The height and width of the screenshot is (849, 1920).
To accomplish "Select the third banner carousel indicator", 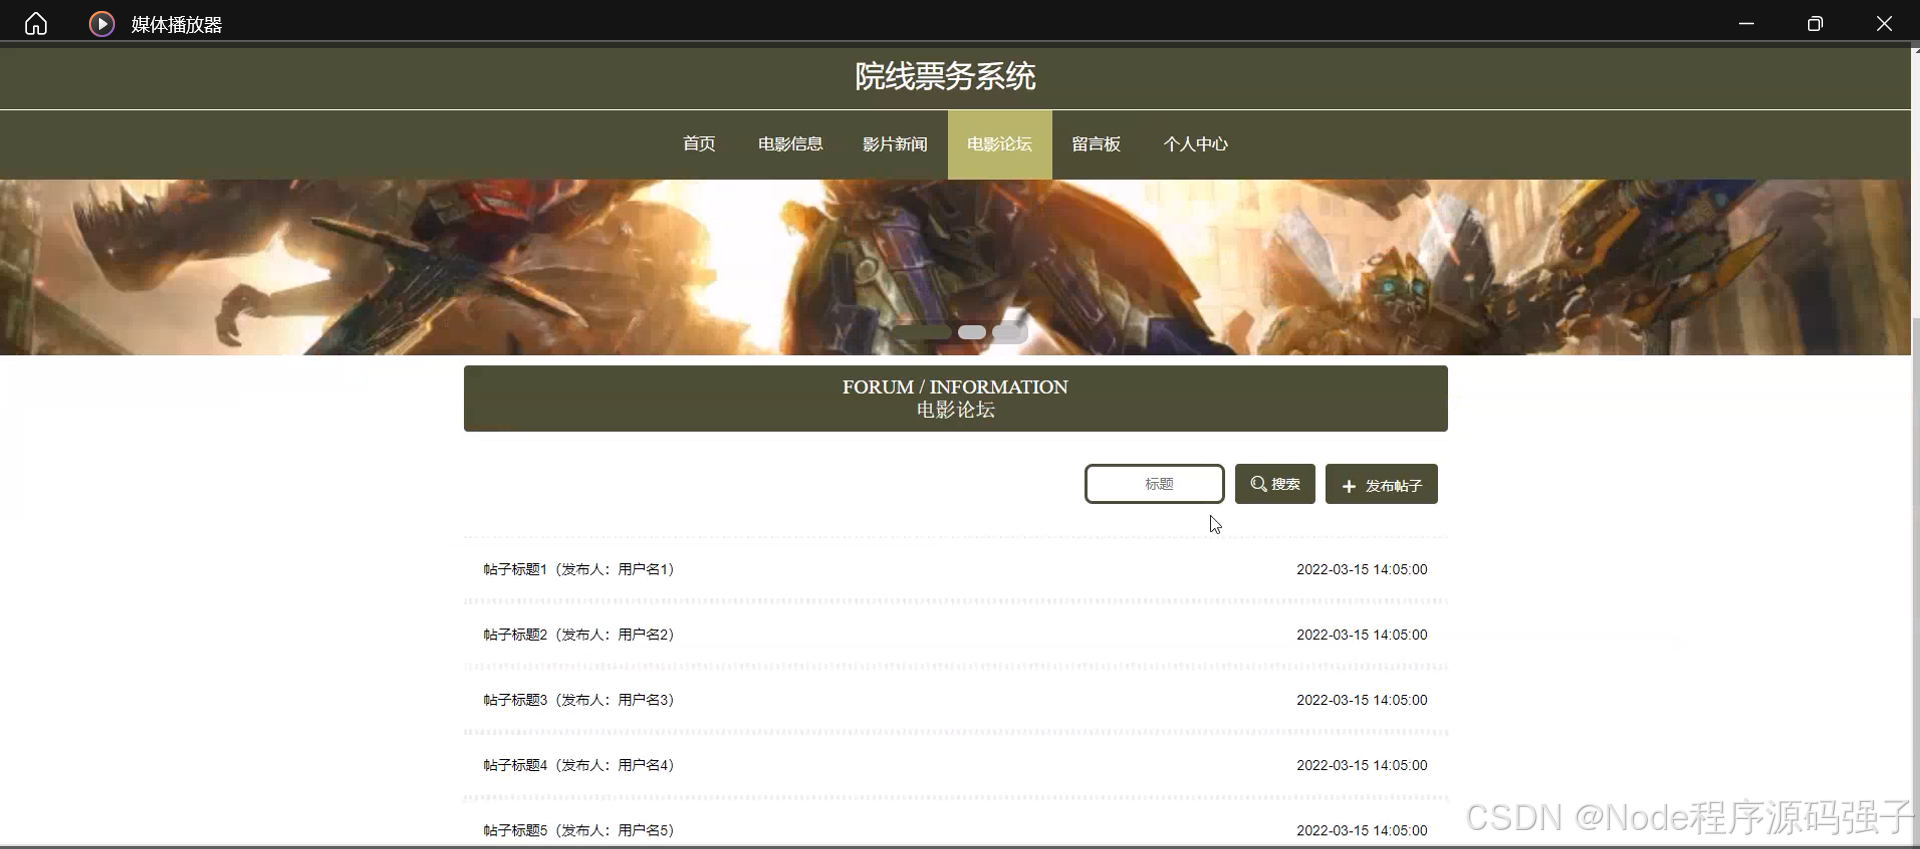I will click(x=1010, y=332).
